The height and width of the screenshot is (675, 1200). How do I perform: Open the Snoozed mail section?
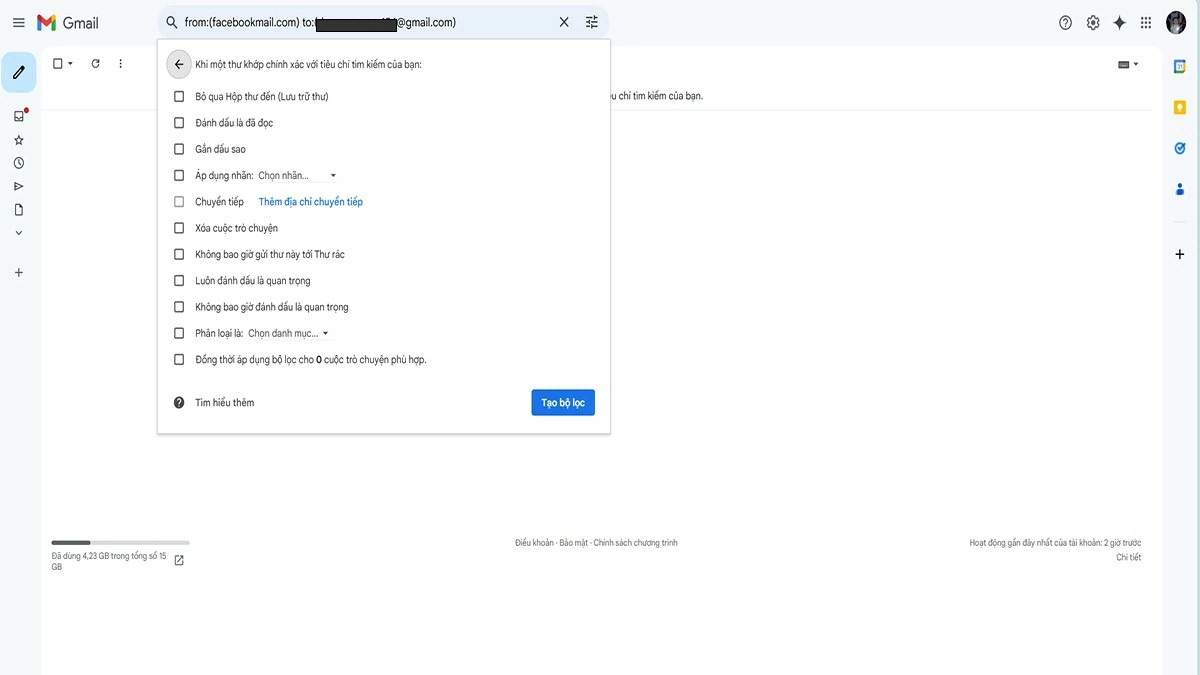point(18,162)
